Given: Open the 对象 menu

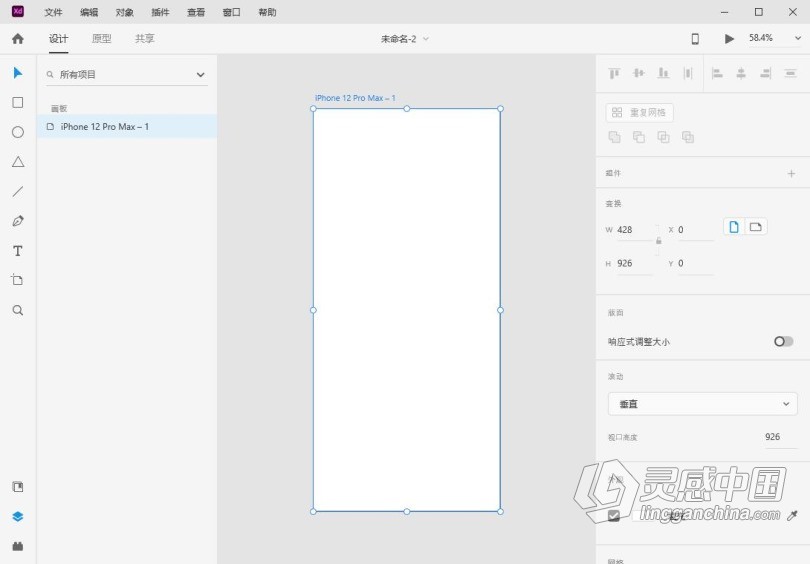Looking at the screenshot, I should point(124,12).
